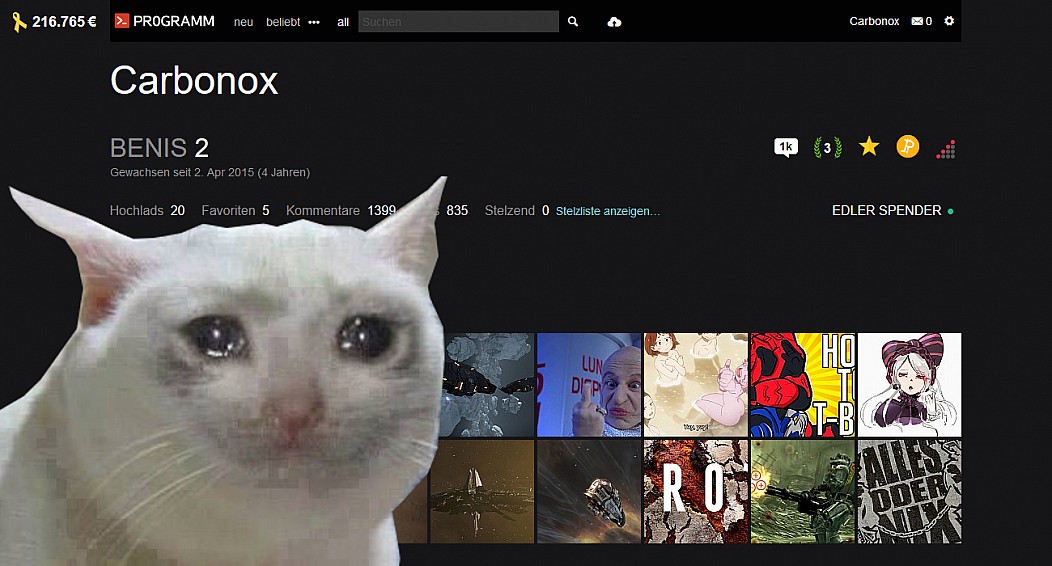Open the Kommentare 1399 tab

point(341,211)
